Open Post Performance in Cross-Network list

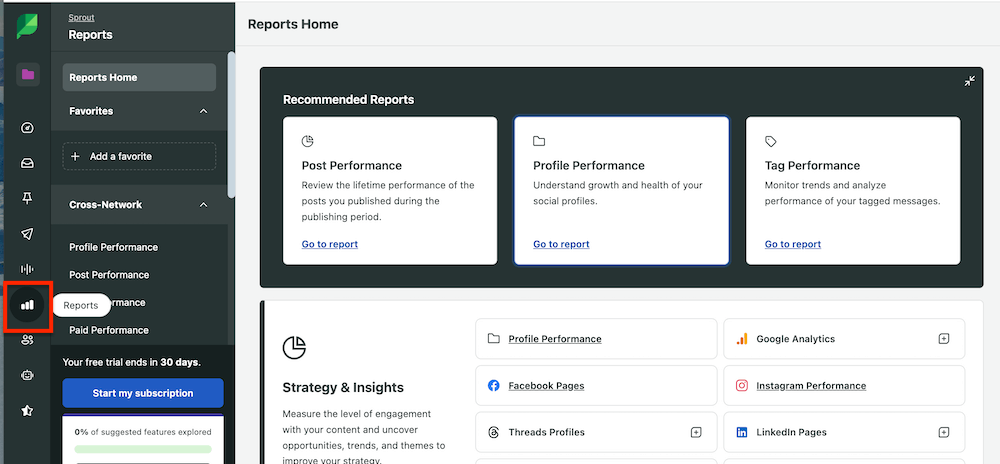pos(109,275)
